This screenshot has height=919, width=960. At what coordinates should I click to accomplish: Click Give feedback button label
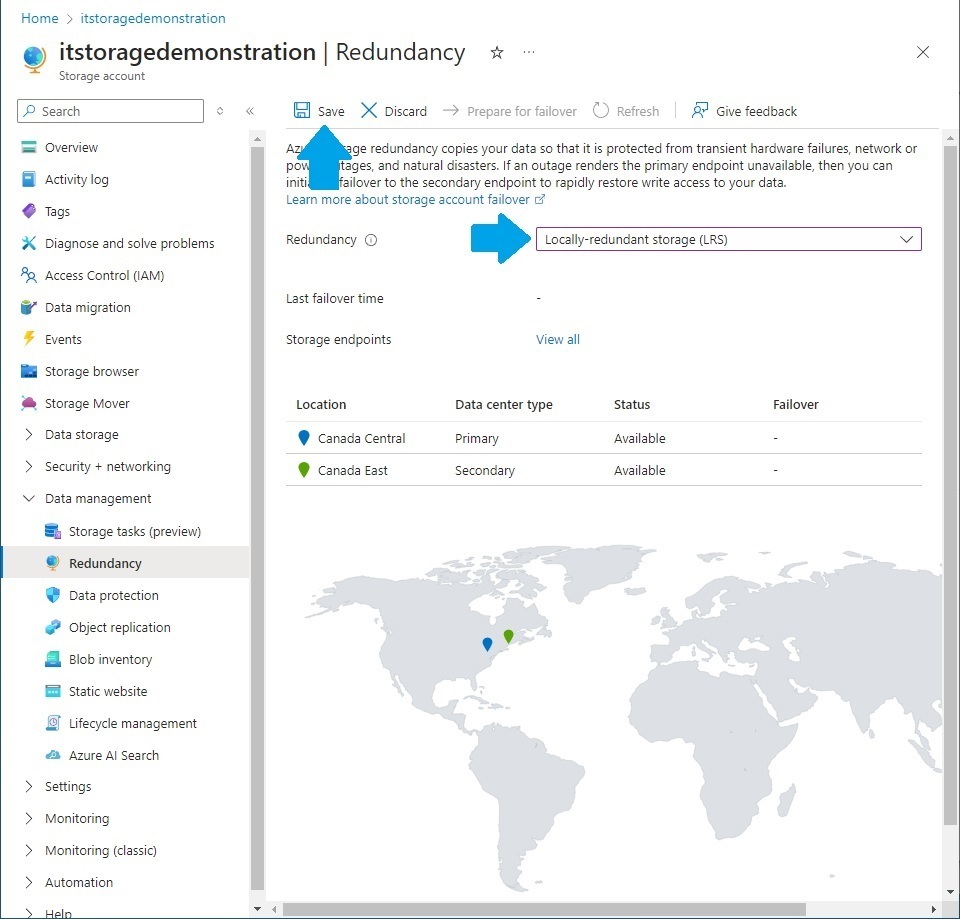(756, 111)
